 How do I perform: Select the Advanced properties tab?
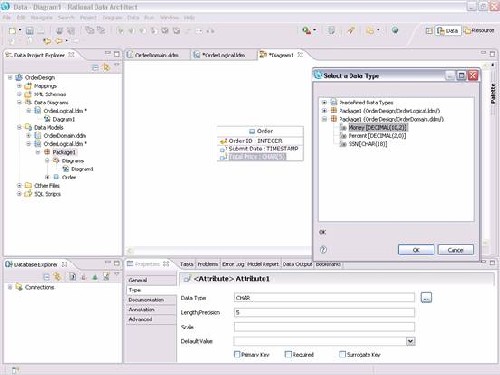(151, 319)
